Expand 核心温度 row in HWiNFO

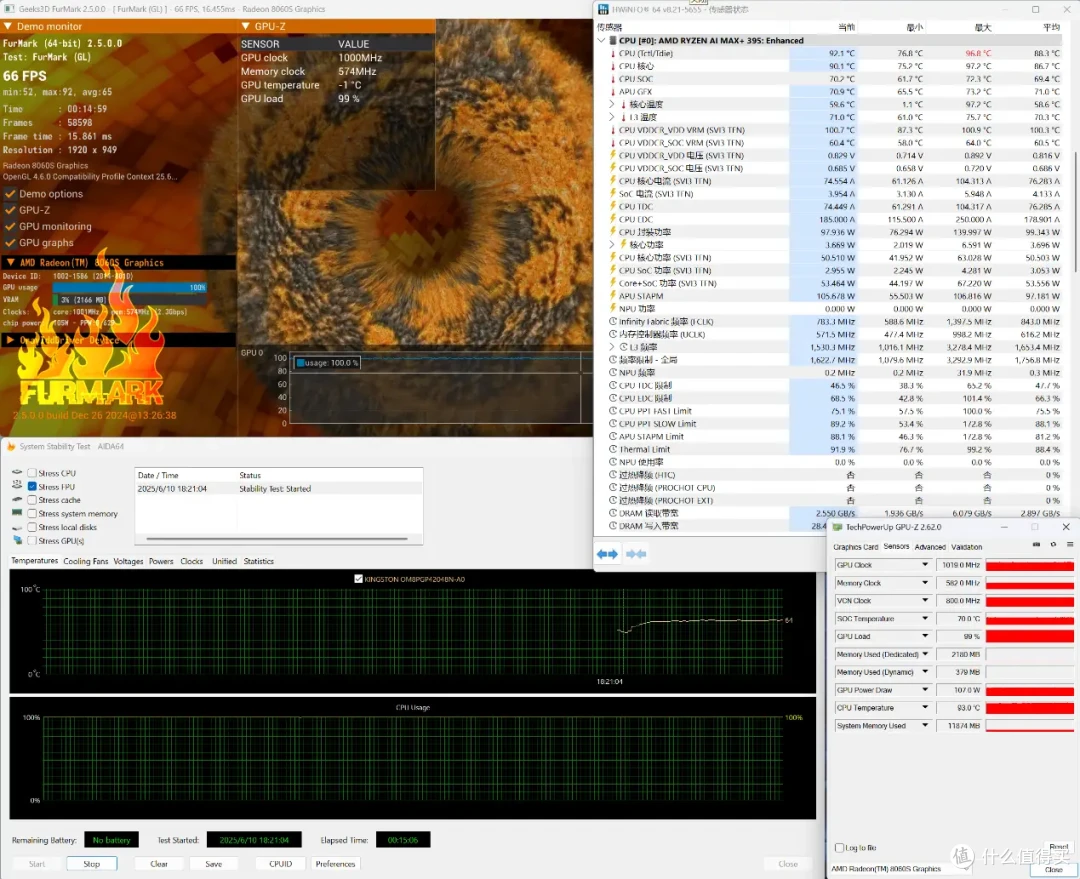tap(612, 105)
